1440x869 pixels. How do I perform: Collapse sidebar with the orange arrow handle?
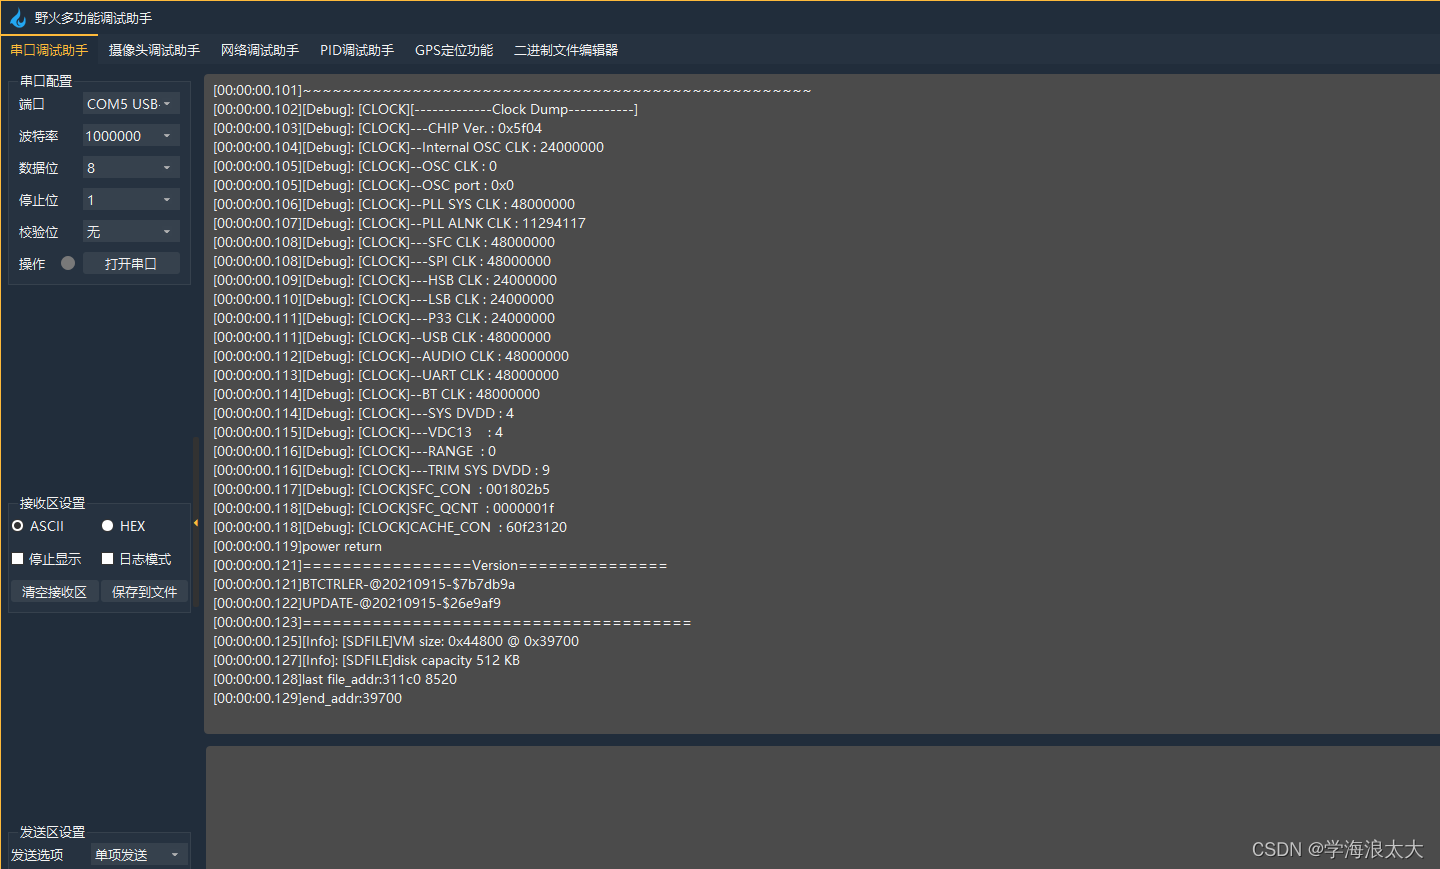tap(196, 523)
